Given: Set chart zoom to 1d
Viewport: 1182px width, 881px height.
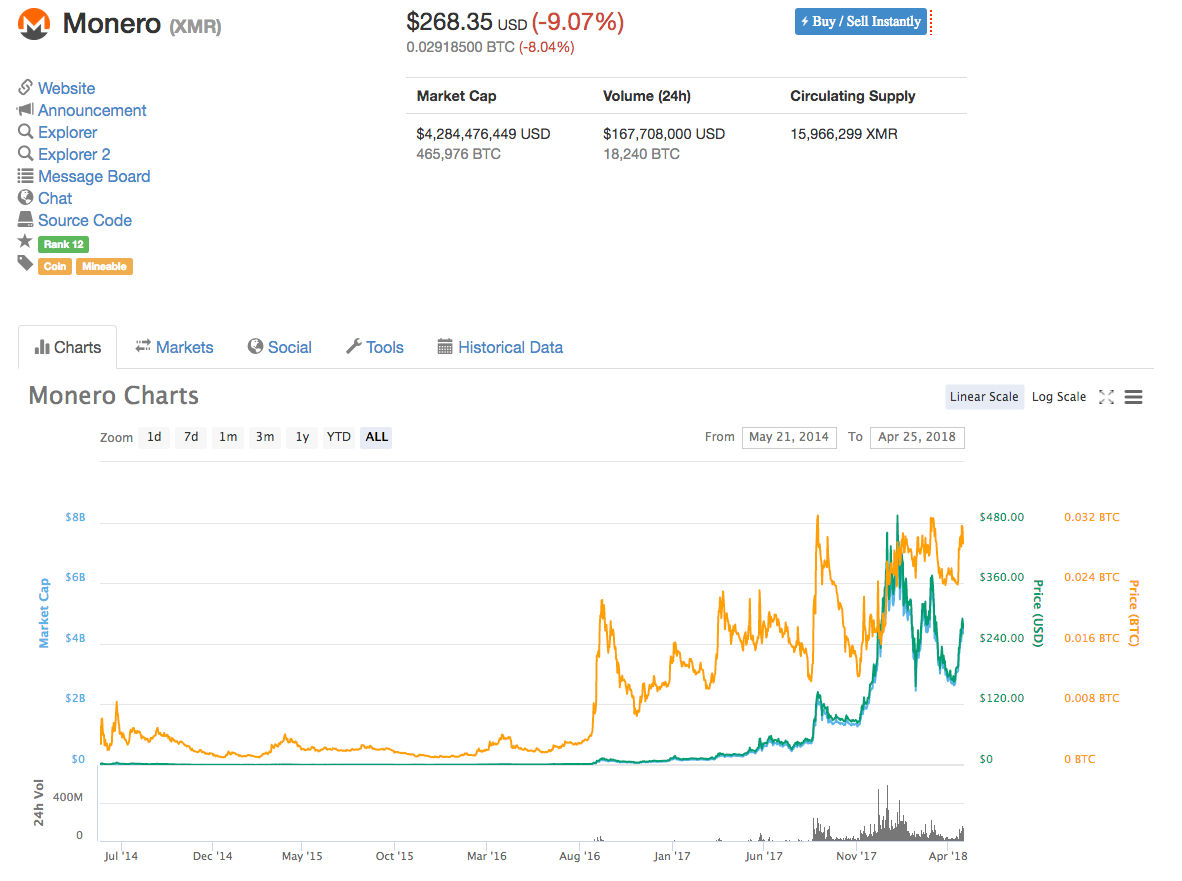Looking at the screenshot, I should (x=154, y=437).
